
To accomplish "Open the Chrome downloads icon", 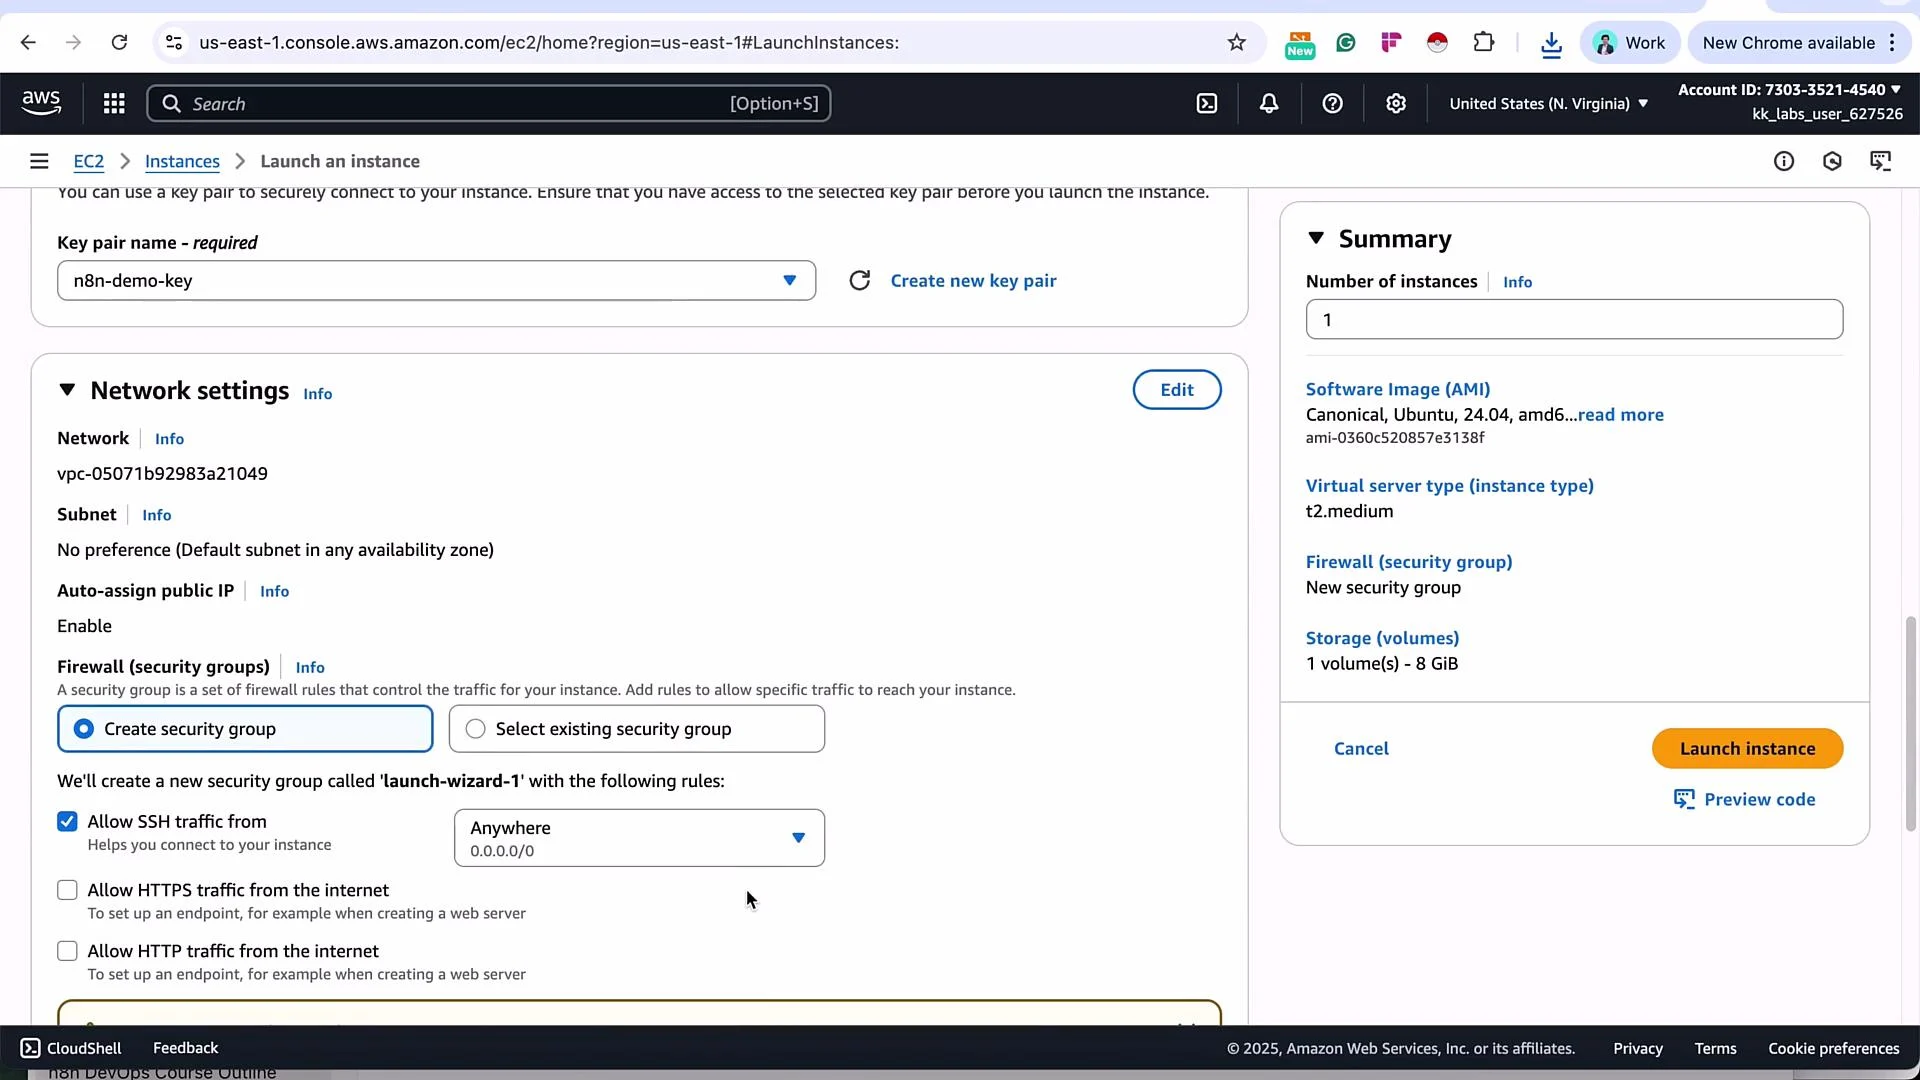I will click(x=1551, y=43).
